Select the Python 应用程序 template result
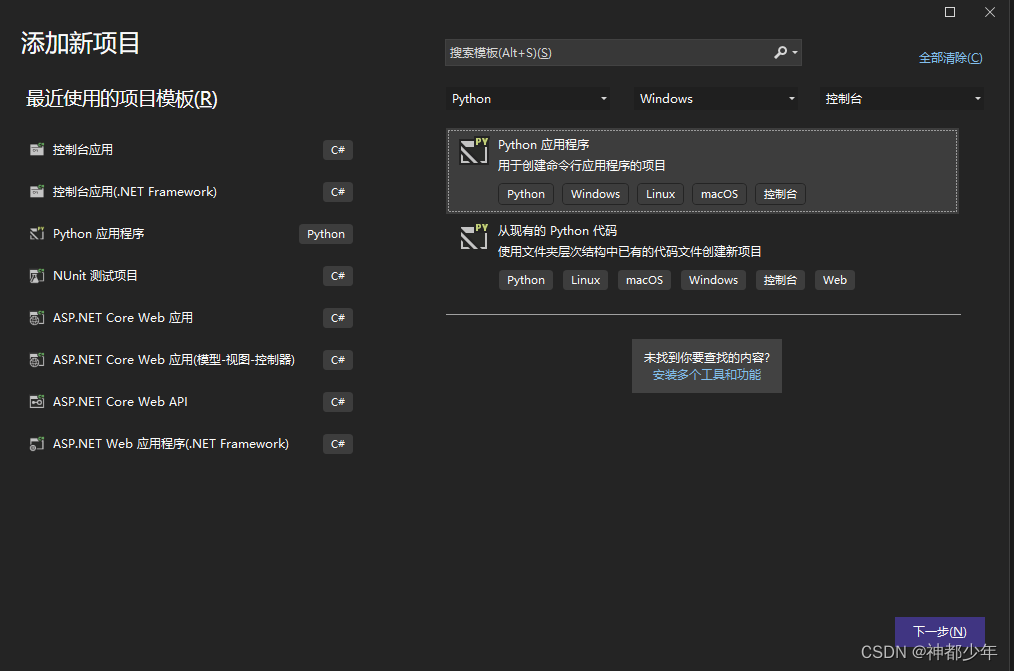The height and width of the screenshot is (671, 1014). [x=702, y=171]
